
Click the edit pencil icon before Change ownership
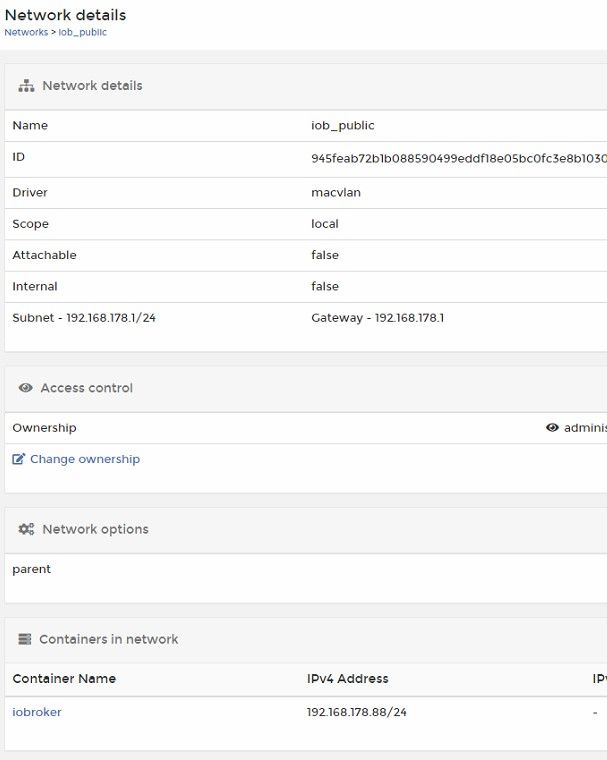18,459
